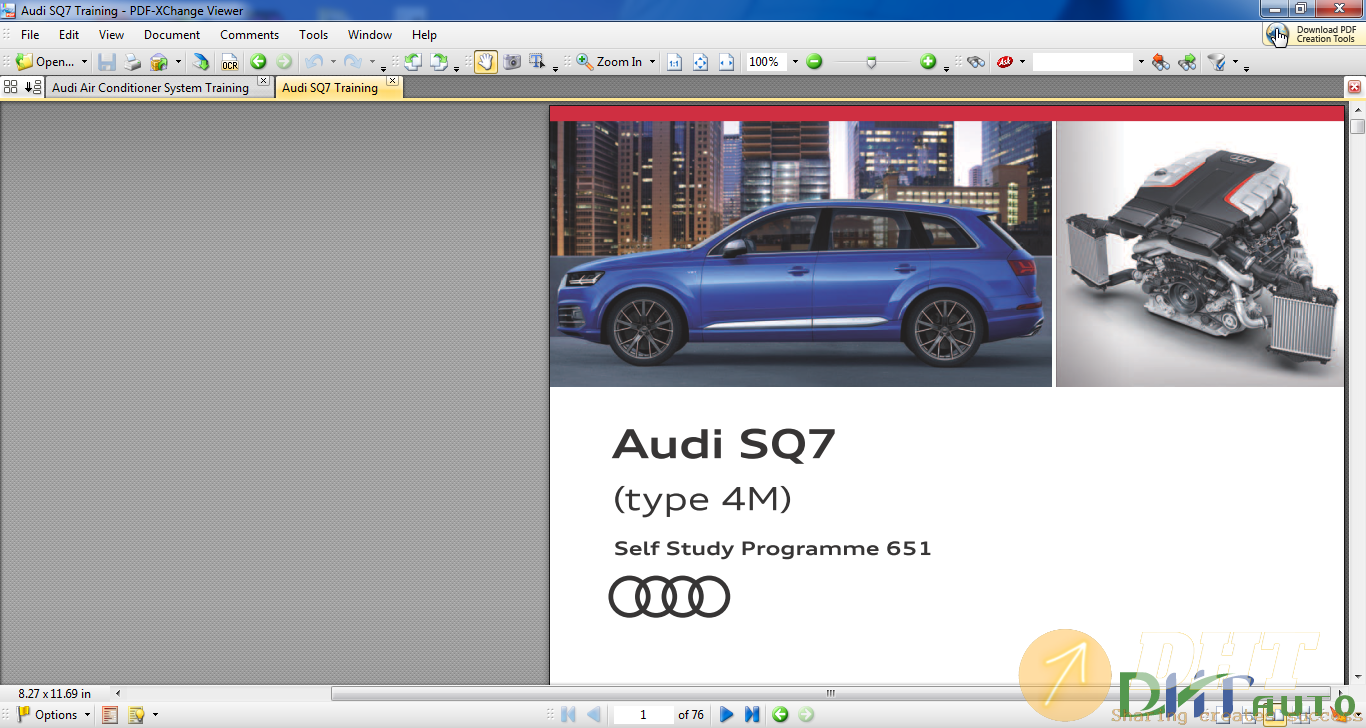The image size is (1366, 728).
Task: Click the toolbar search text box
Action: click(x=1083, y=62)
